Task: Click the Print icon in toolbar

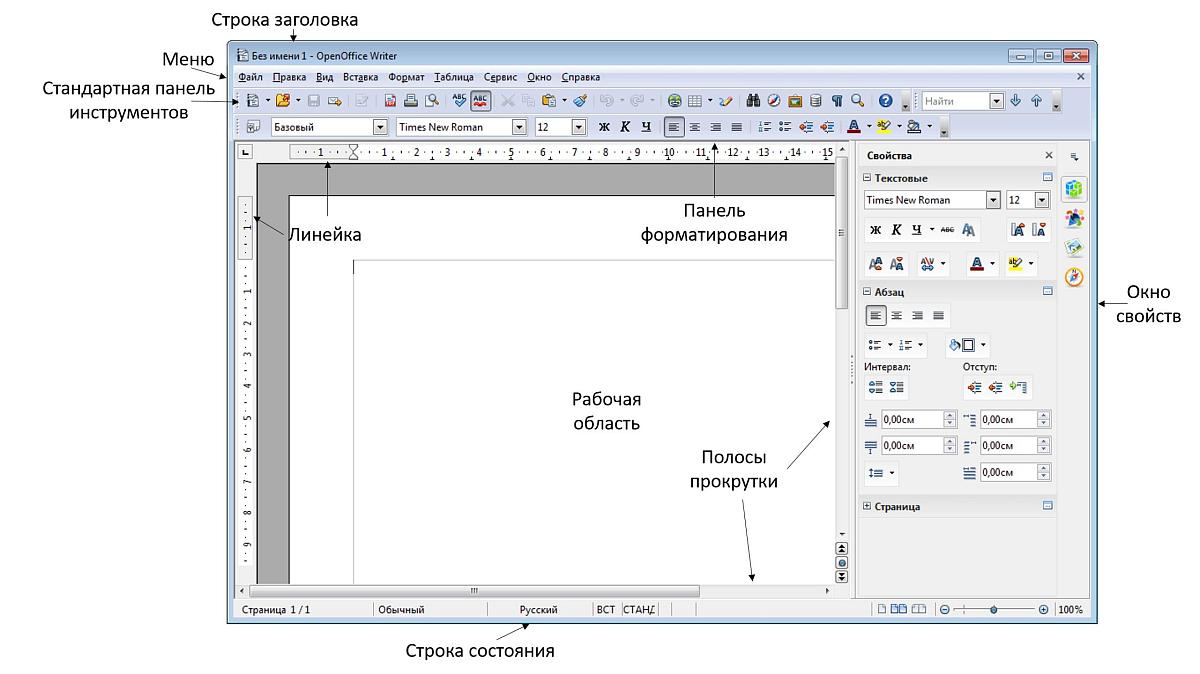Action: click(410, 101)
